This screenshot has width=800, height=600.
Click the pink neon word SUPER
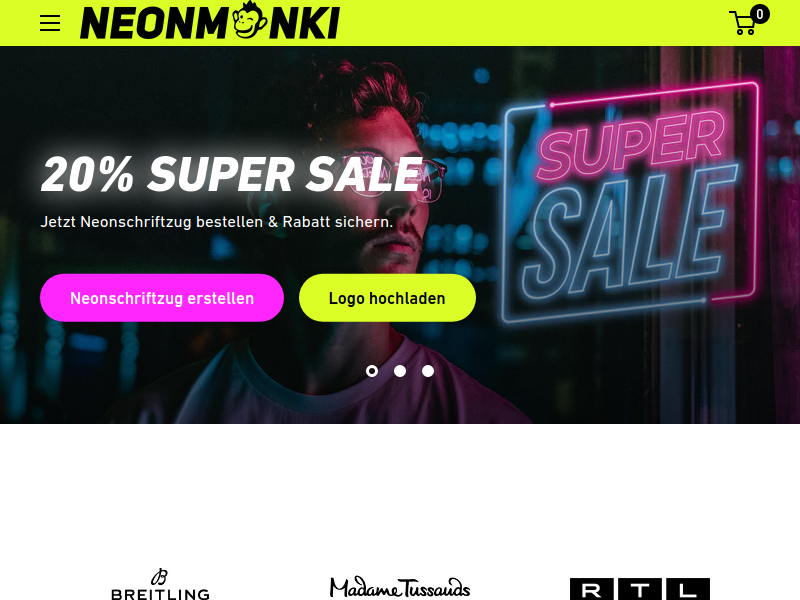point(631,144)
